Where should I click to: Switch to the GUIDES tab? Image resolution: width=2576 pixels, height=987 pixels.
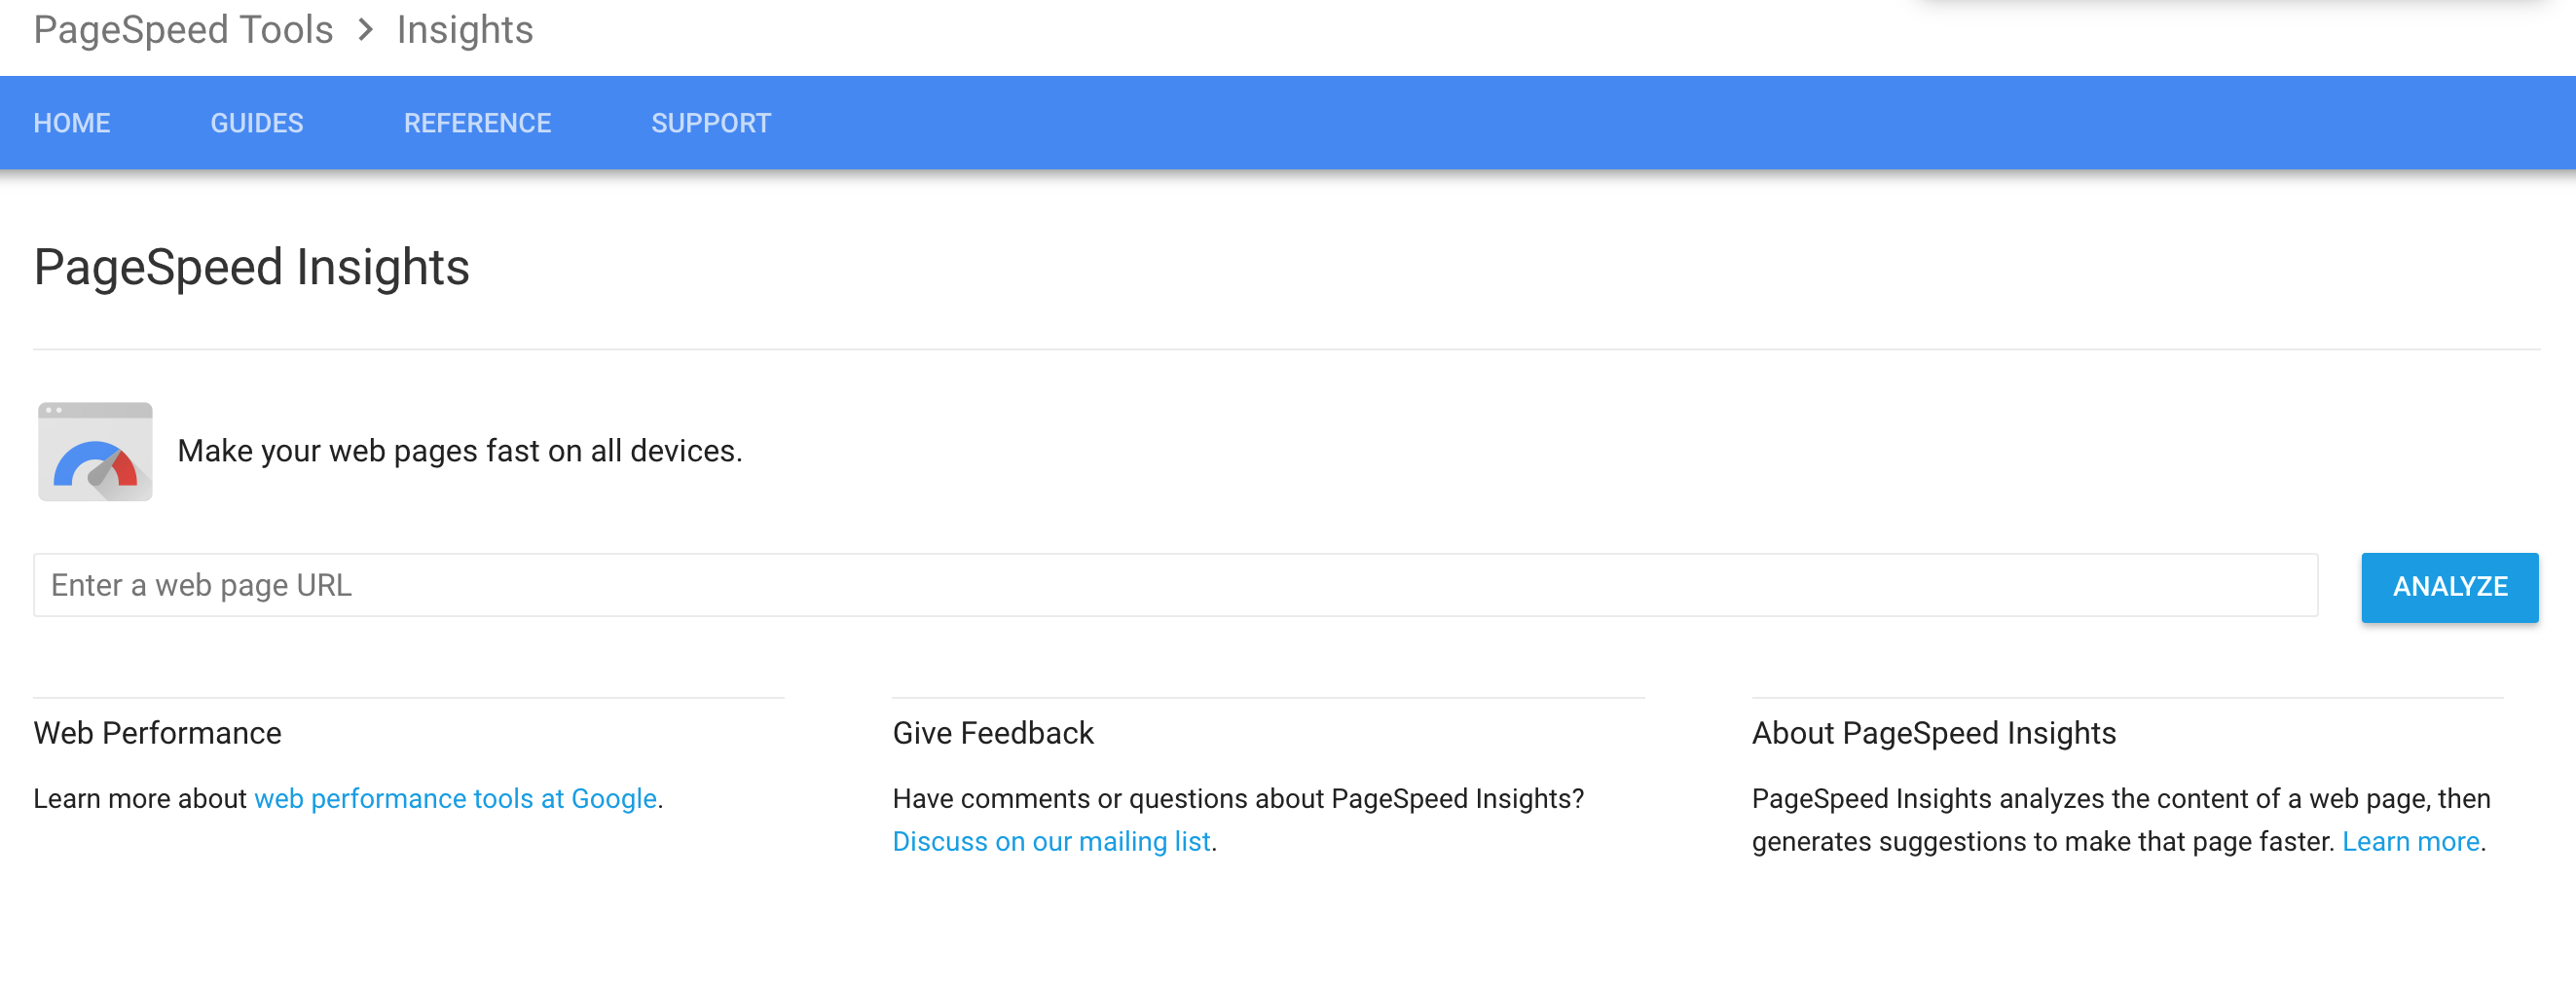click(257, 123)
